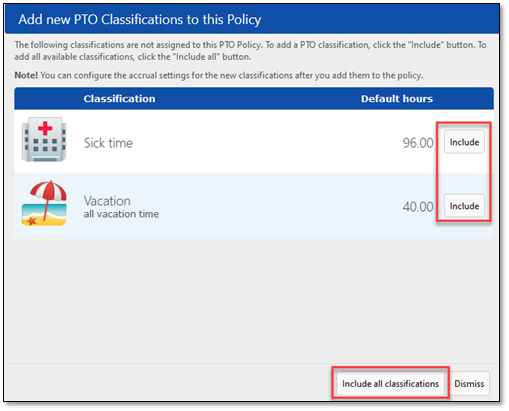Click the Default hours column header
The height and width of the screenshot is (411, 509).
397,99
